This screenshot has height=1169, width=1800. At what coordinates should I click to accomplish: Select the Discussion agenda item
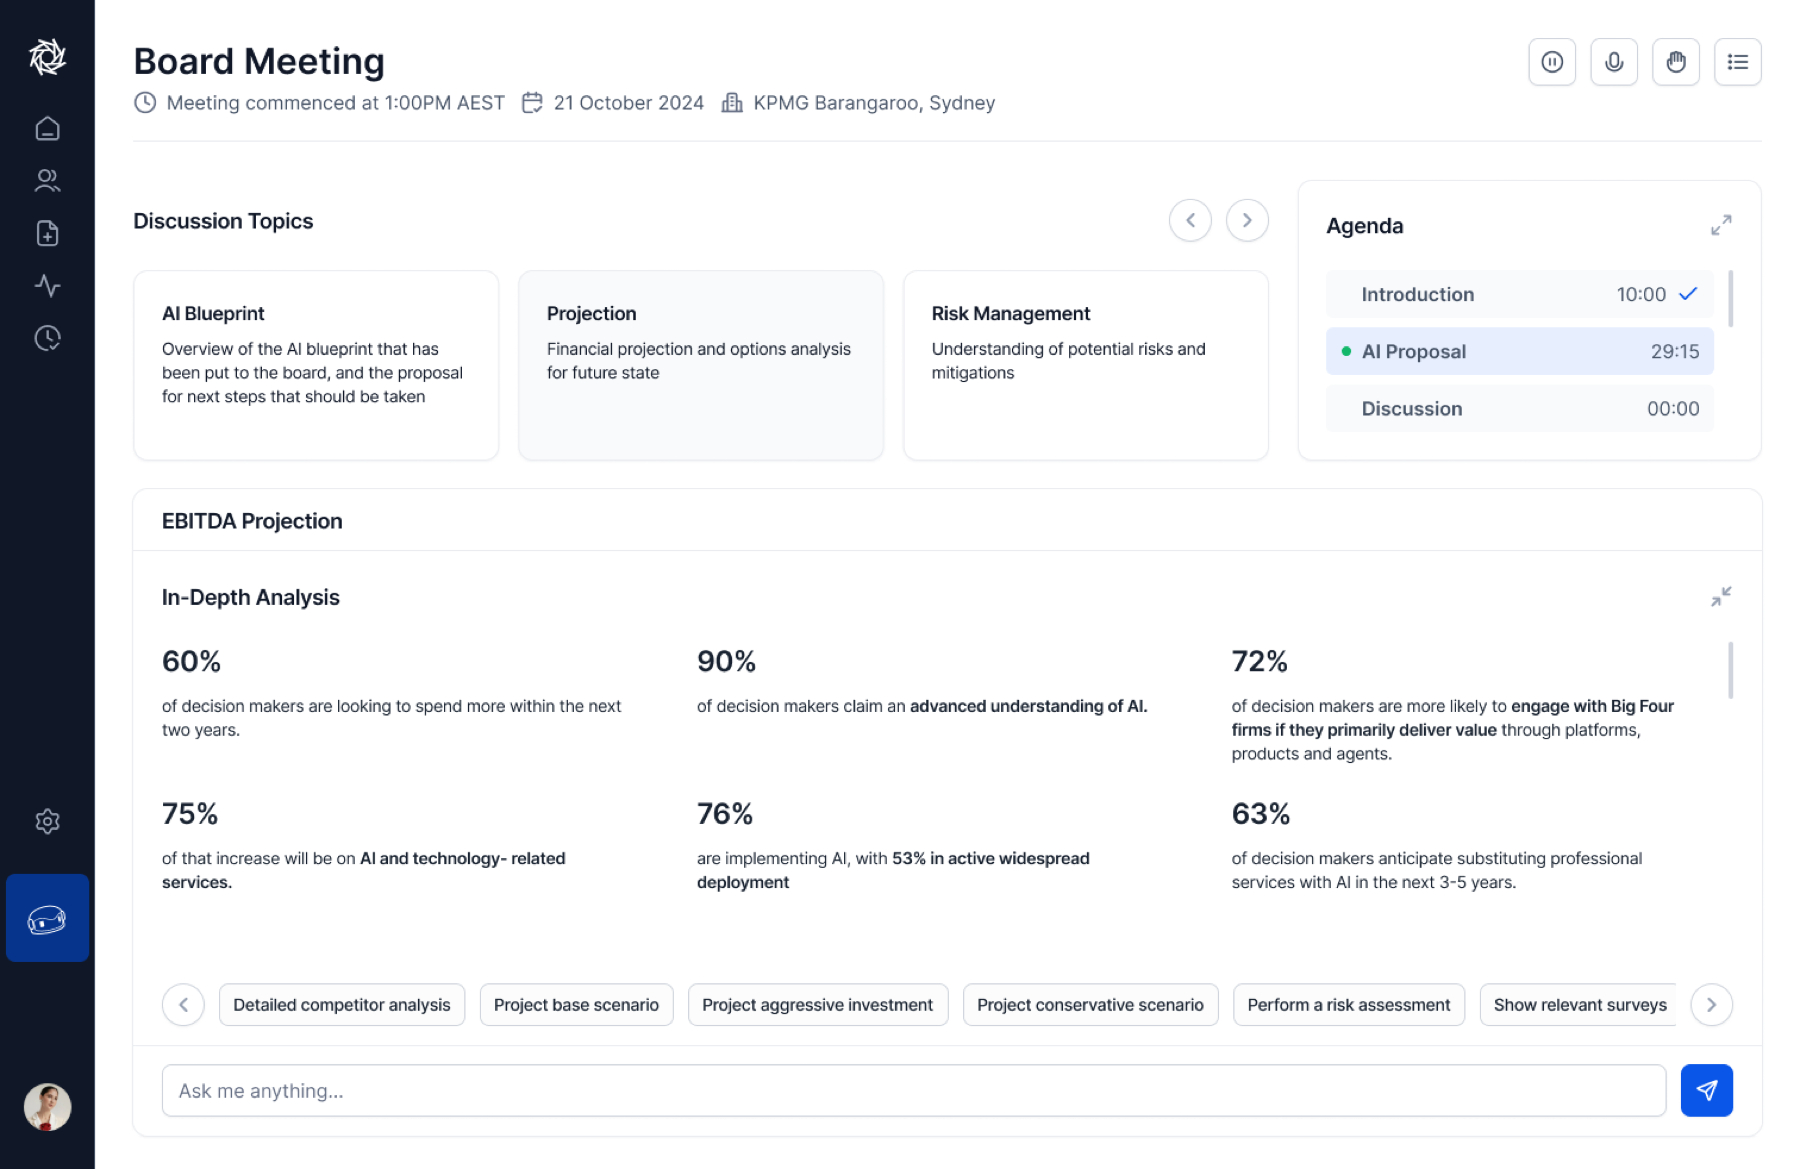click(1519, 408)
